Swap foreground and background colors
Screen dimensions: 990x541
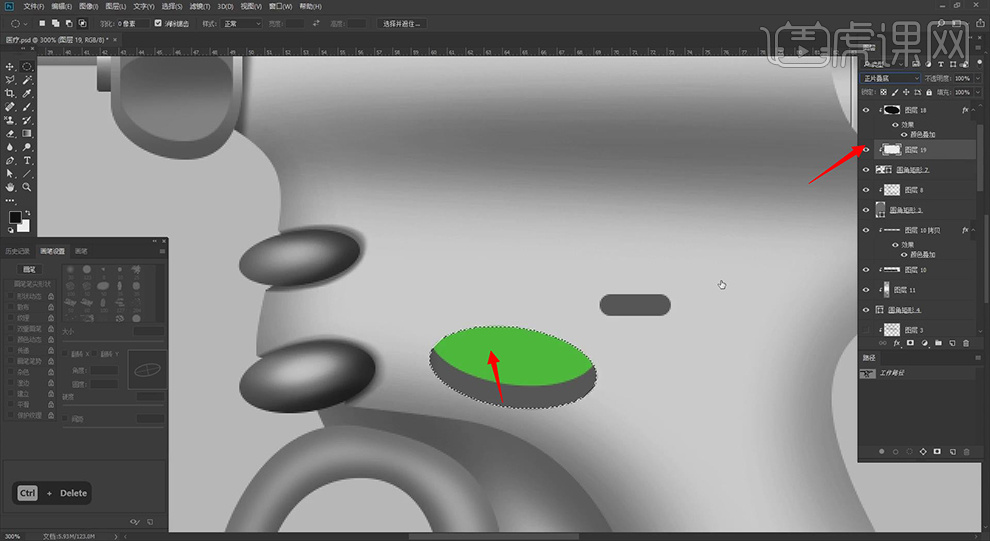coord(26,213)
